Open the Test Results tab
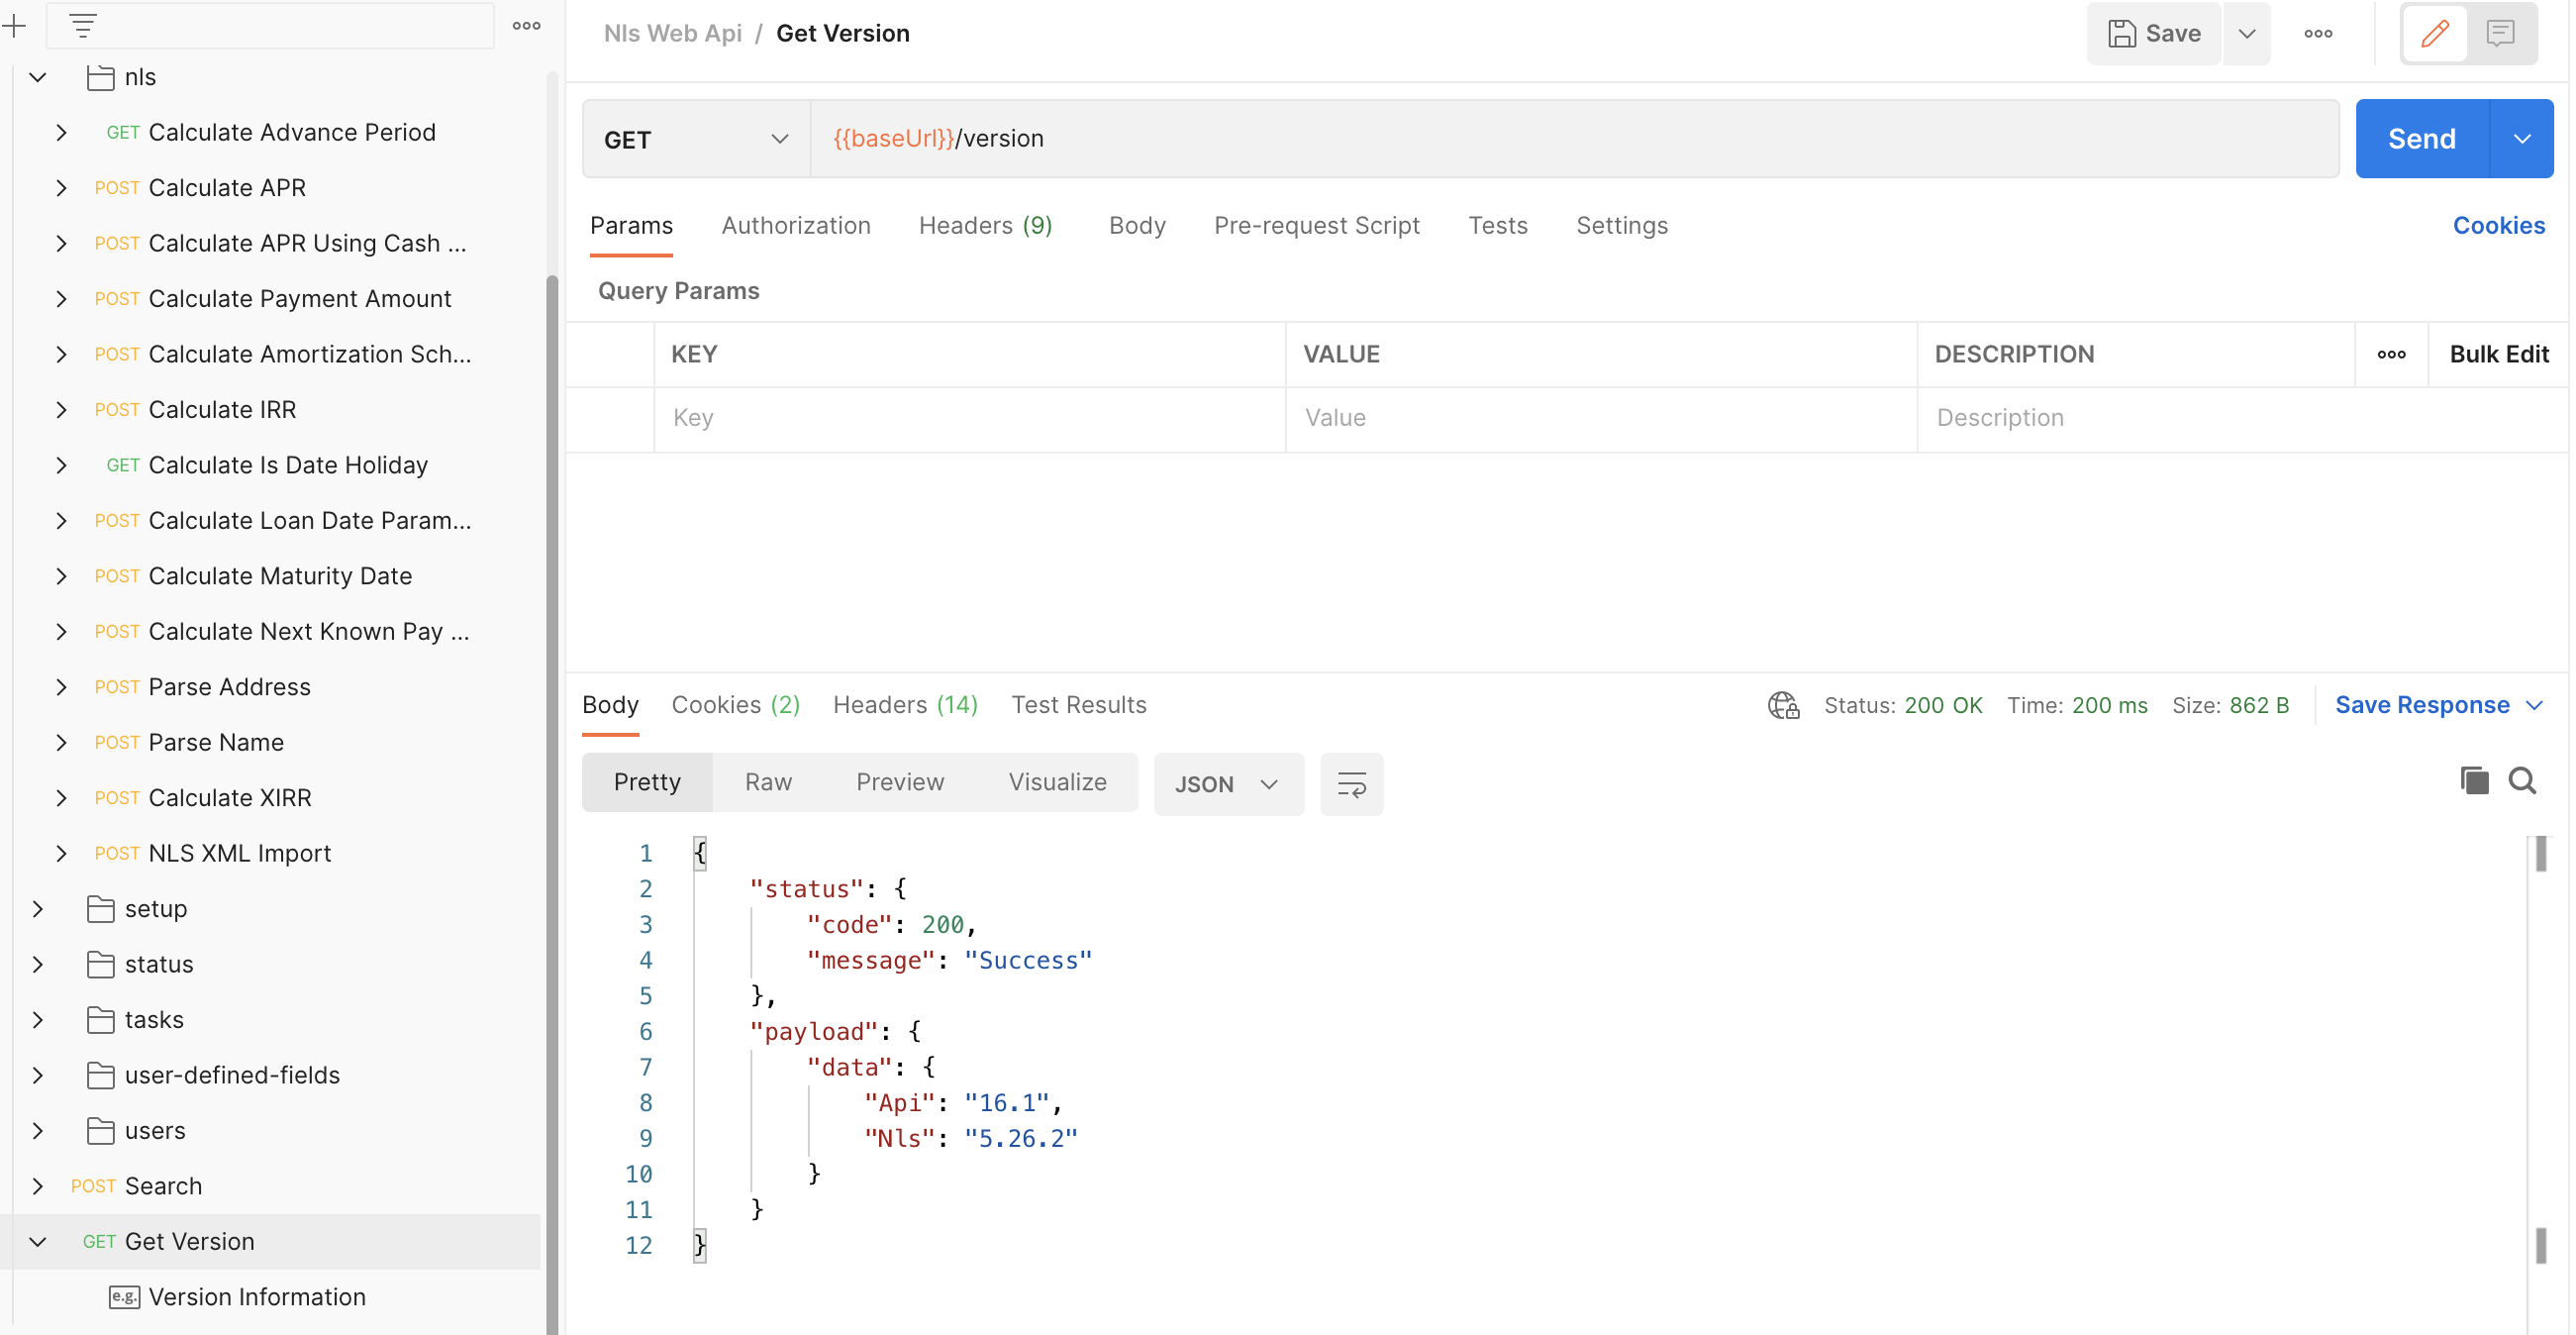Image resolution: width=2576 pixels, height=1335 pixels. 1078,705
